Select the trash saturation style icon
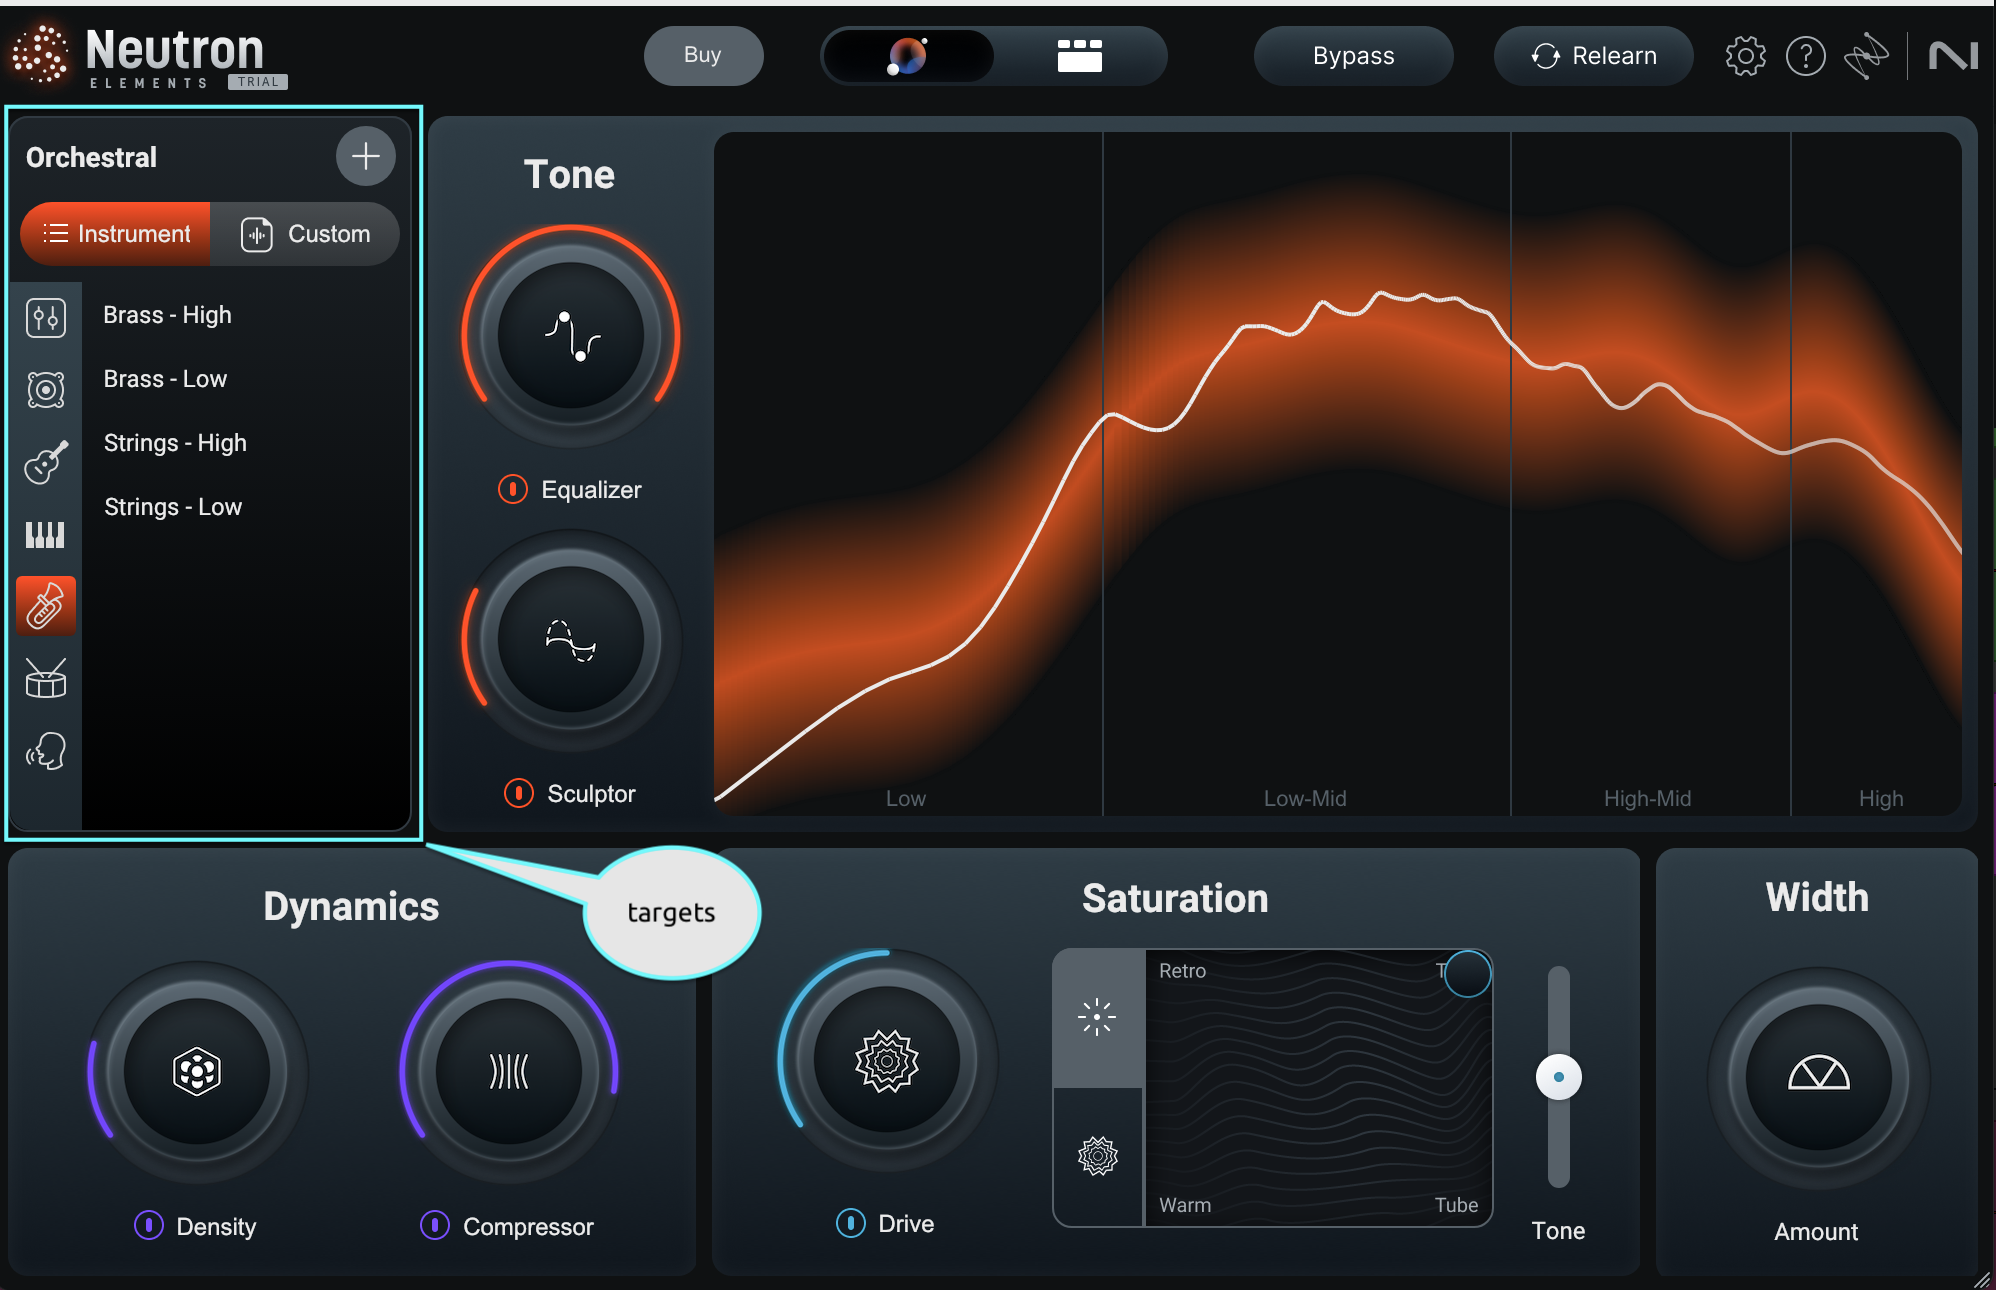This screenshot has width=1996, height=1290. tap(1098, 1017)
